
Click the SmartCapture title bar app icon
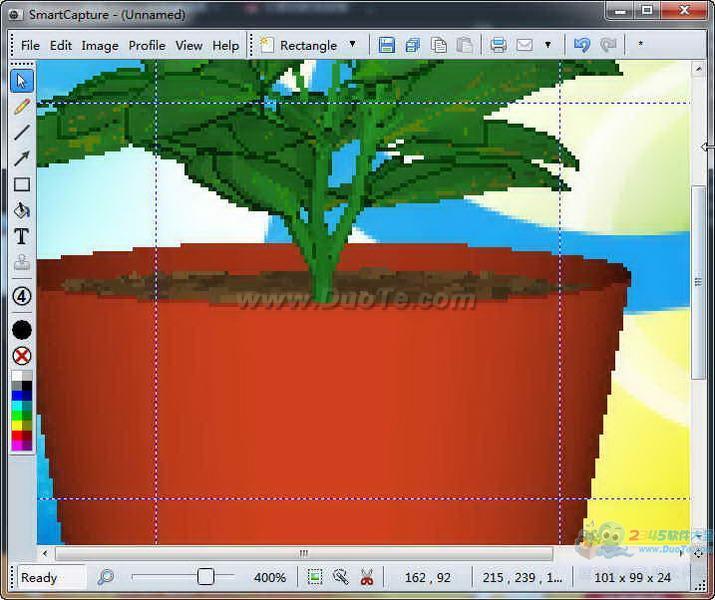coord(14,15)
